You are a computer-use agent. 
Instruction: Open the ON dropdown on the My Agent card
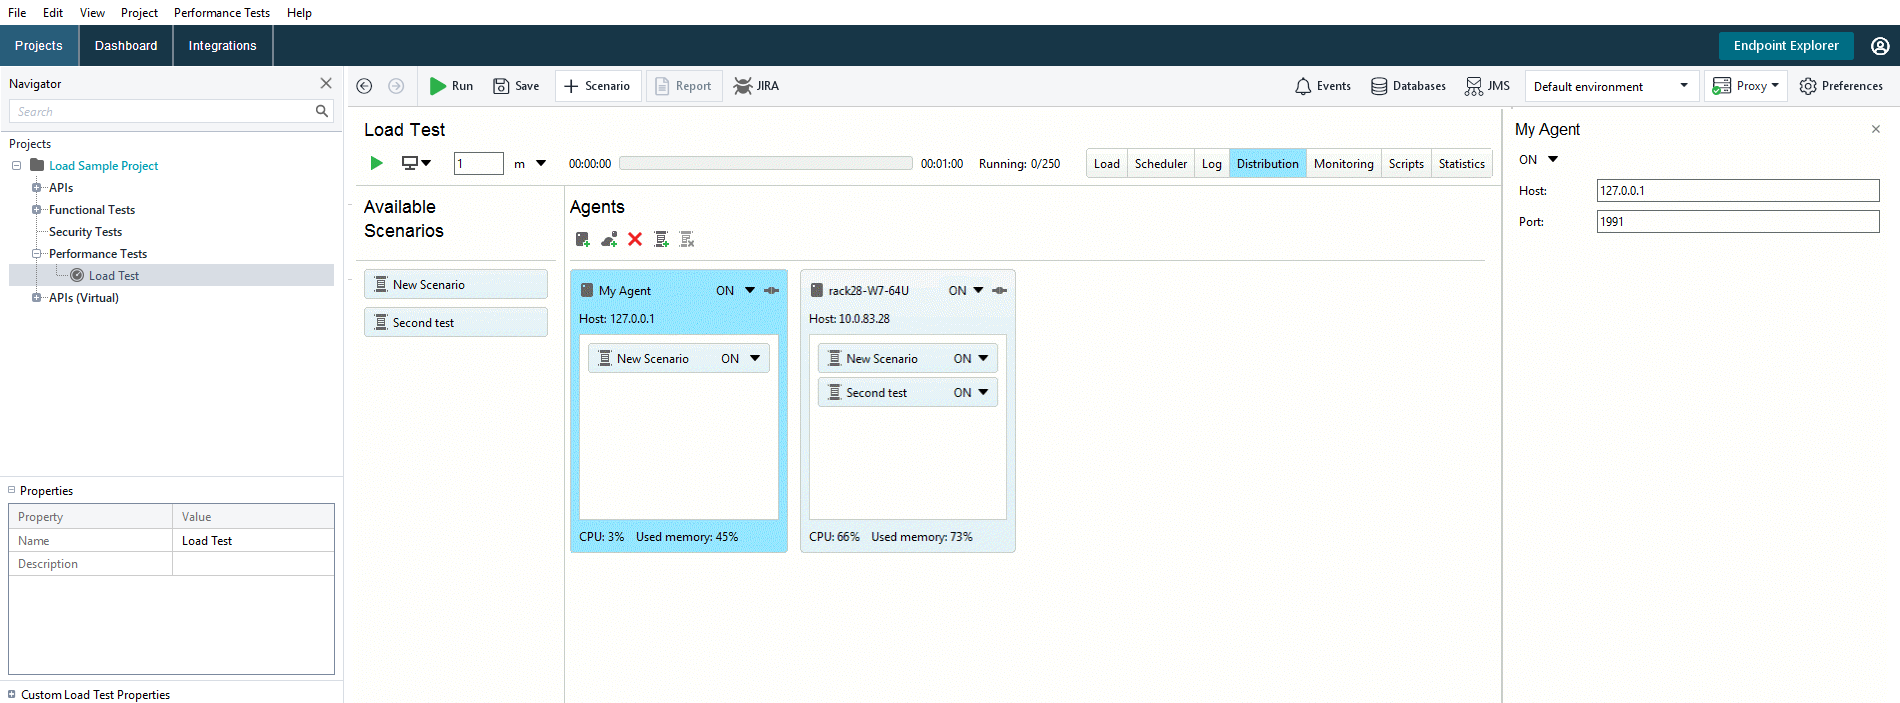tap(750, 290)
